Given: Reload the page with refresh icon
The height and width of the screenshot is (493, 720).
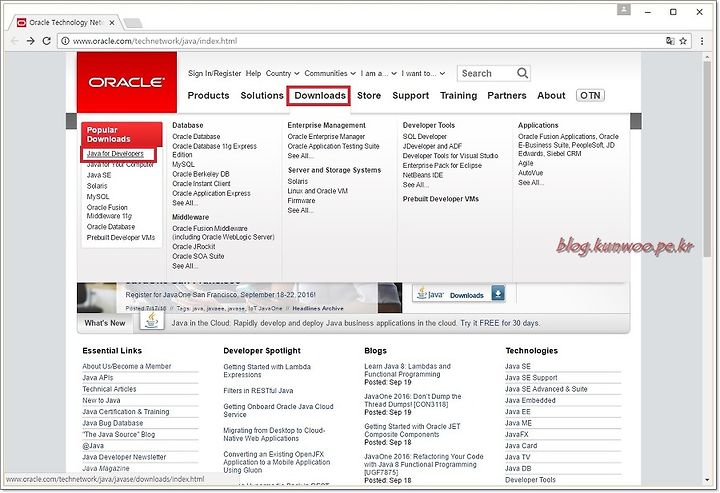Looking at the screenshot, I should [x=46, y=41].
